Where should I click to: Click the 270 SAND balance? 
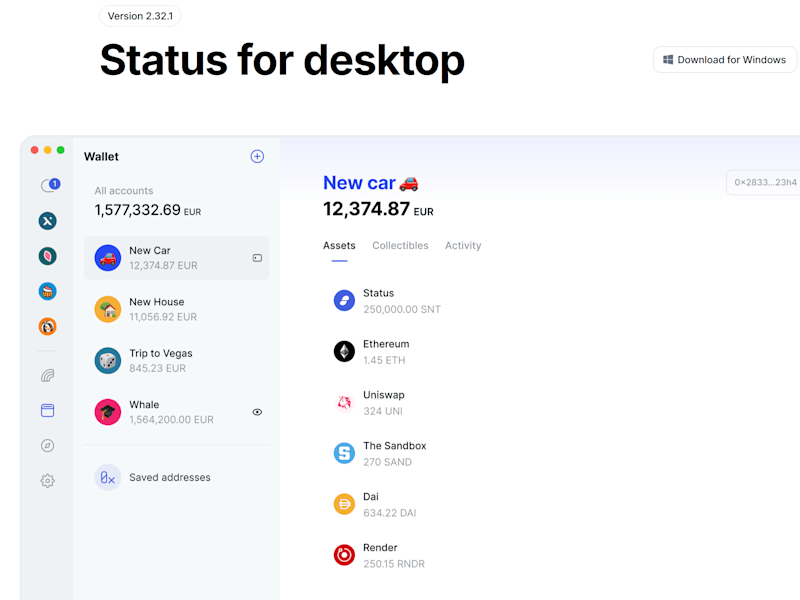click(387, 462)
